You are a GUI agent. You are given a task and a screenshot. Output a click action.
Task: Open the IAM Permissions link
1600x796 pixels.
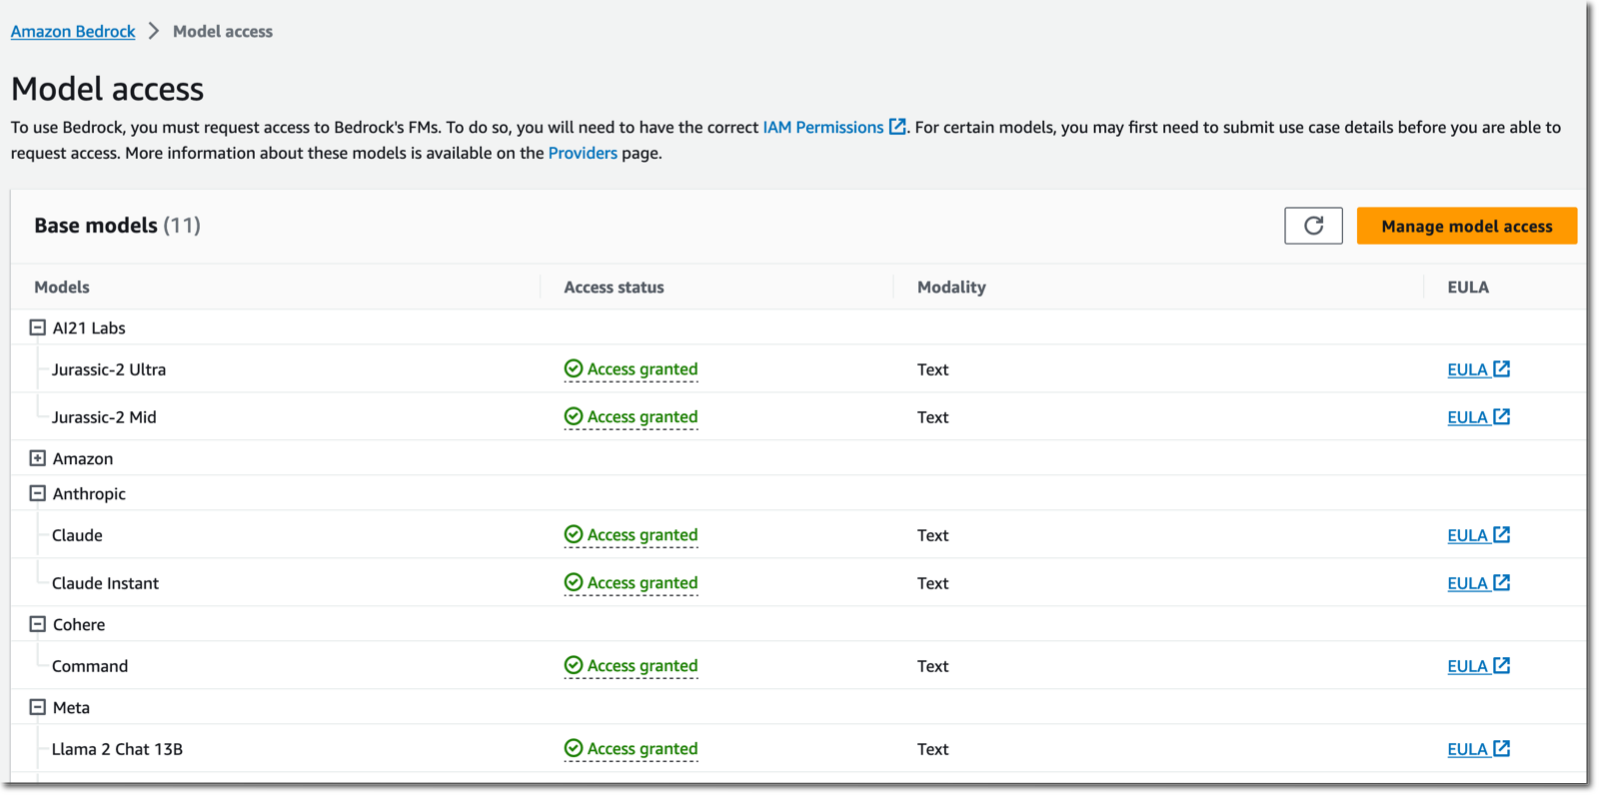822,127
